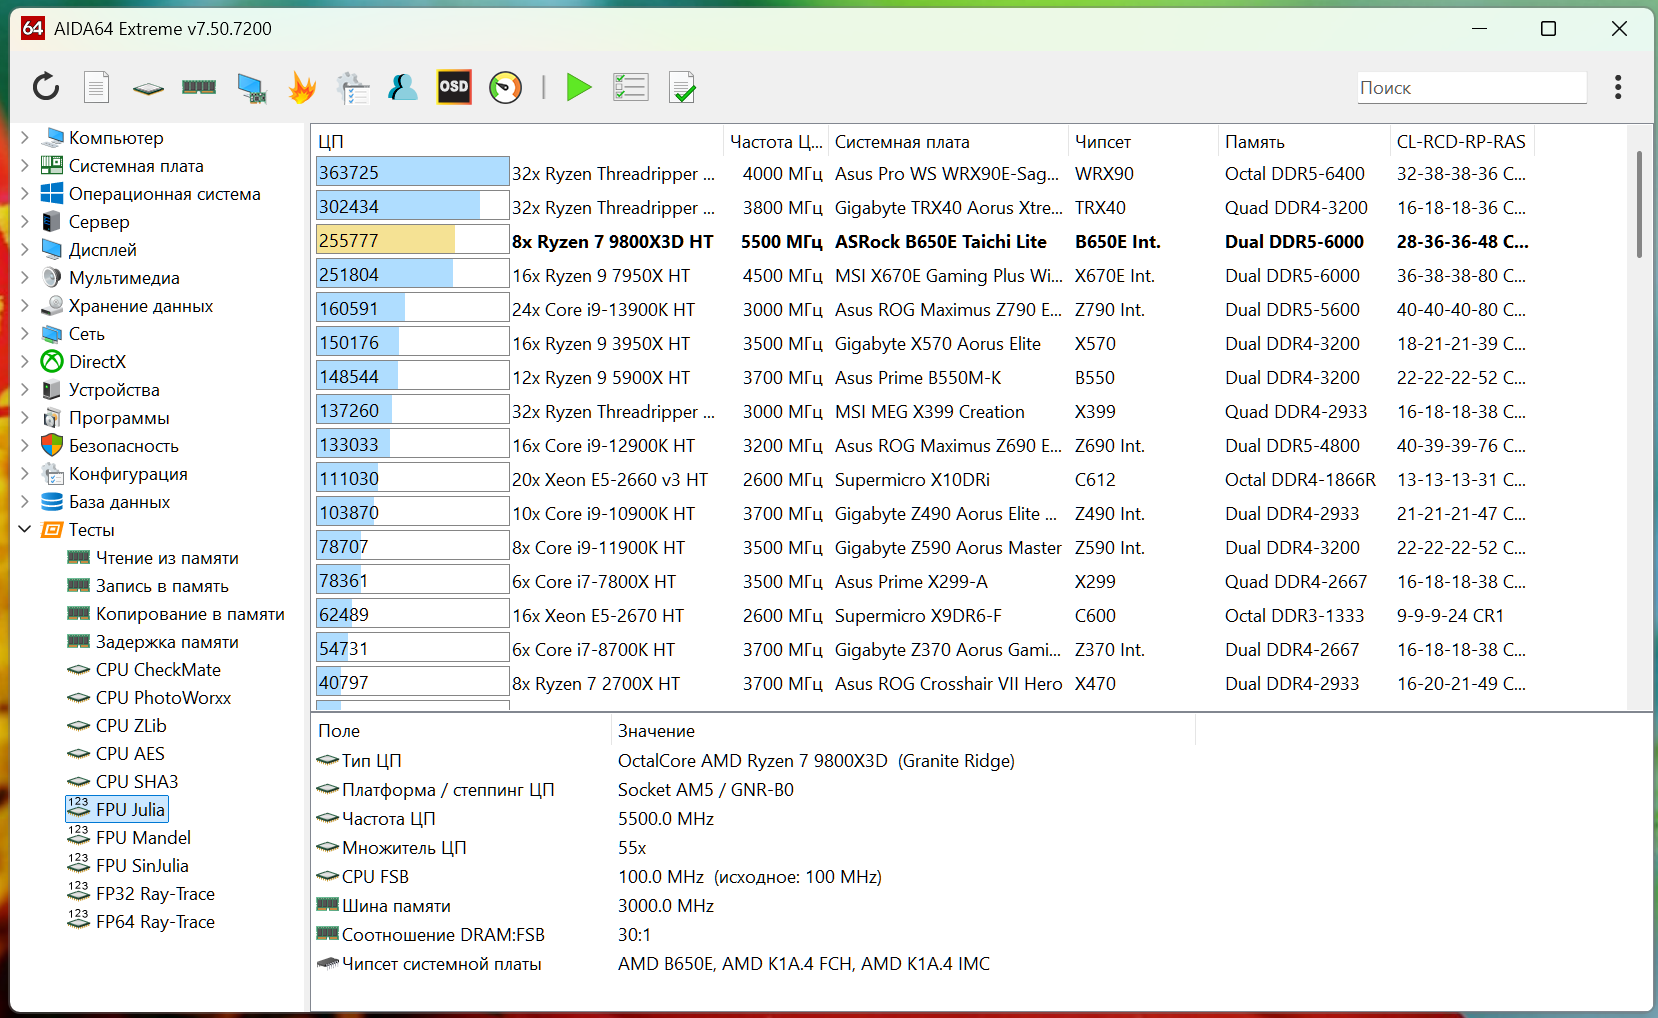1658x1018 pixels.
Task: Click the gauge dial toolbar icon
Action: point(506,87)
